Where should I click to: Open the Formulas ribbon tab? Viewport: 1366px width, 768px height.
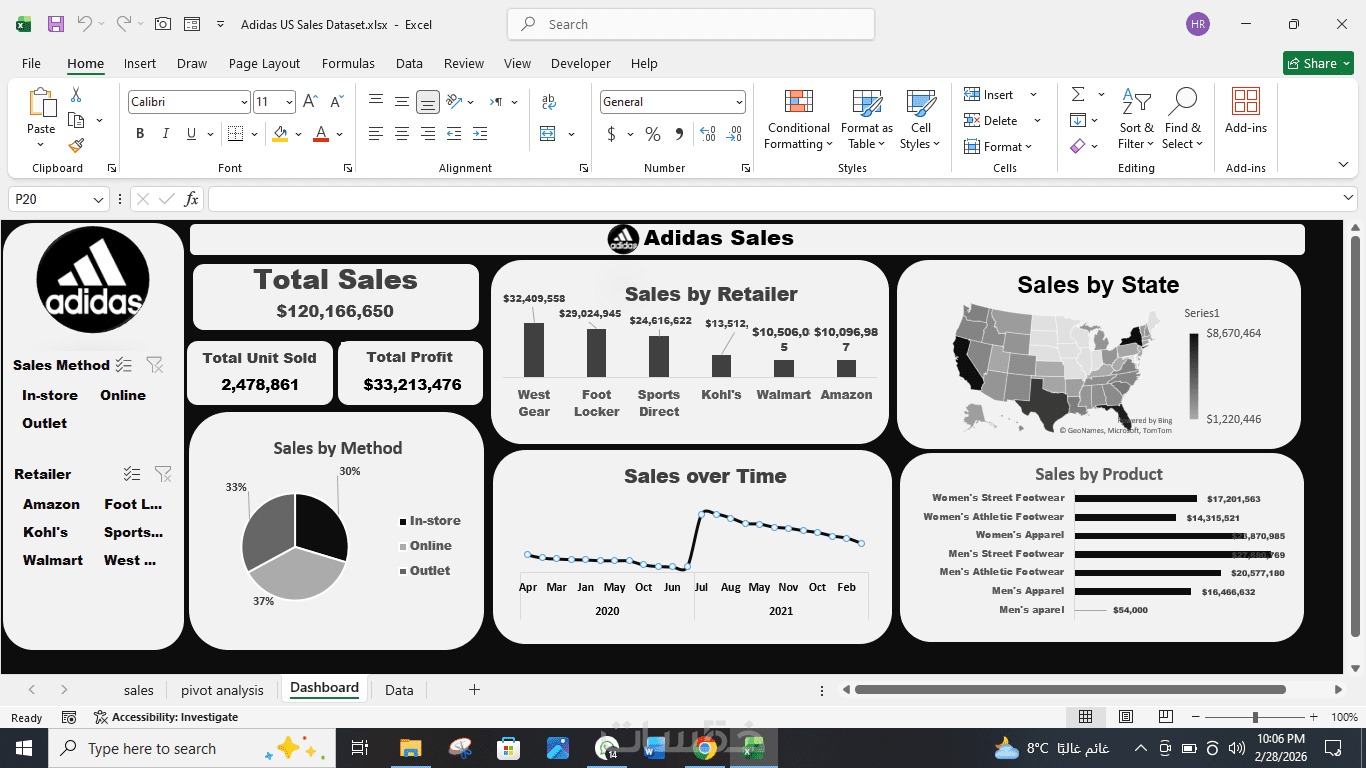pyautogui.click(x=348, y=63)
